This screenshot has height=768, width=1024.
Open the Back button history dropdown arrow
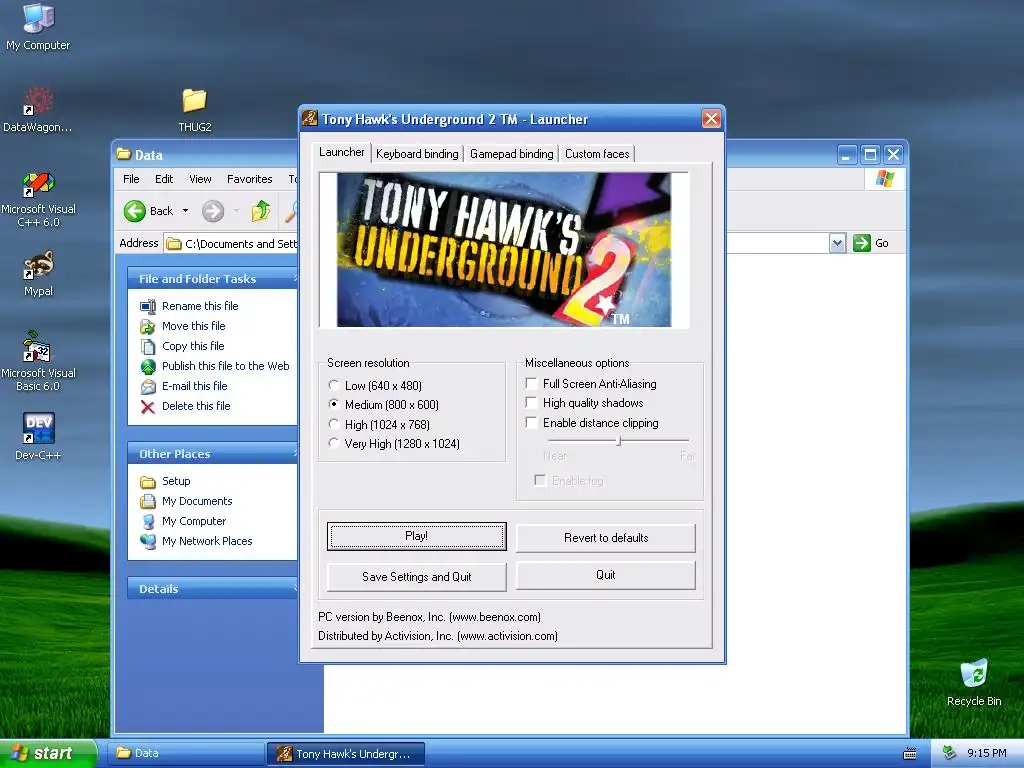(x=185, y=211)
